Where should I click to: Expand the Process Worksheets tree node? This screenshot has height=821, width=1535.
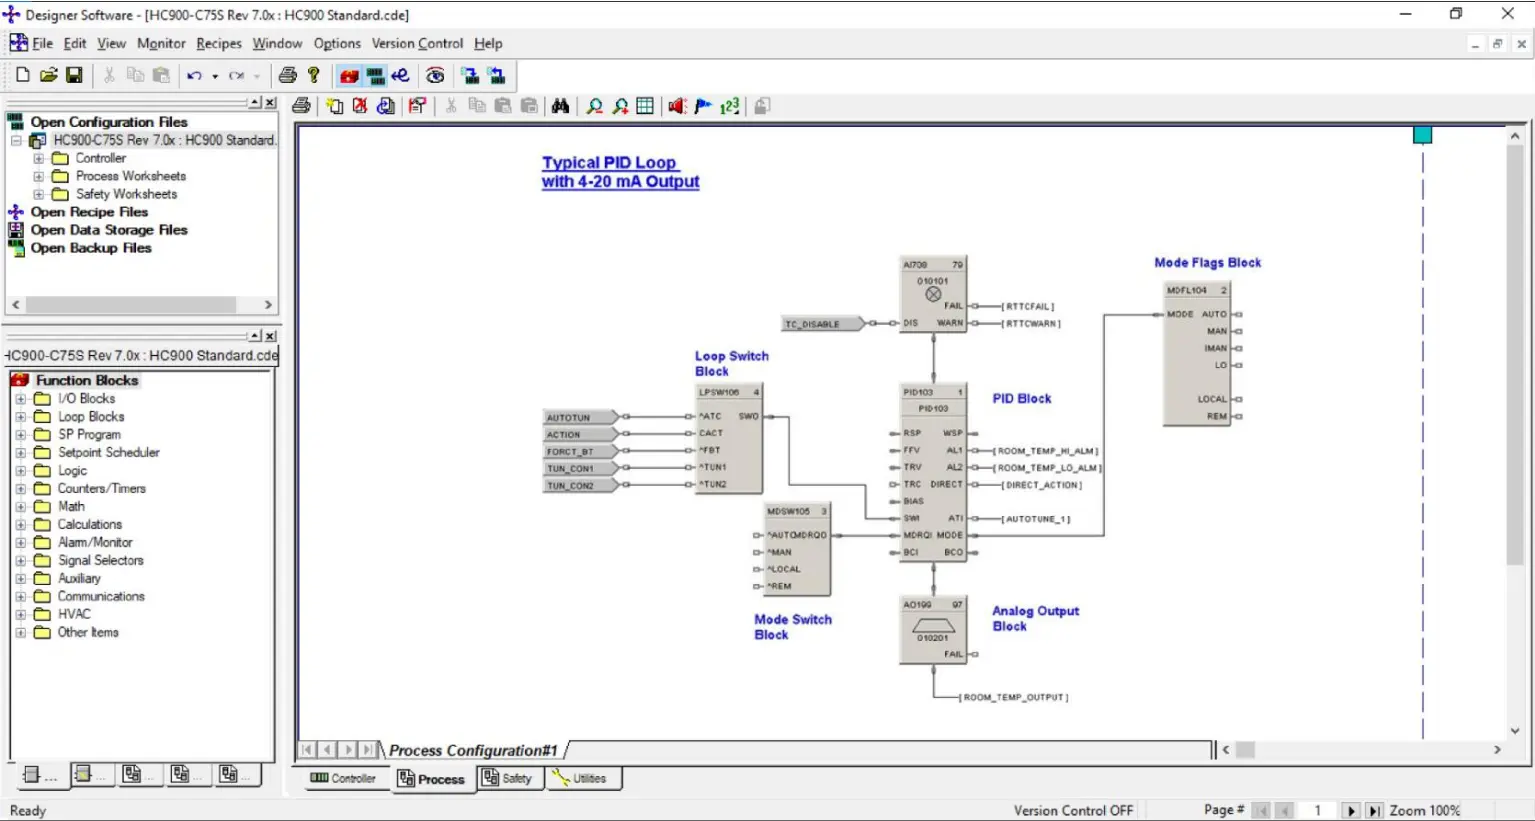pos(39,176)
